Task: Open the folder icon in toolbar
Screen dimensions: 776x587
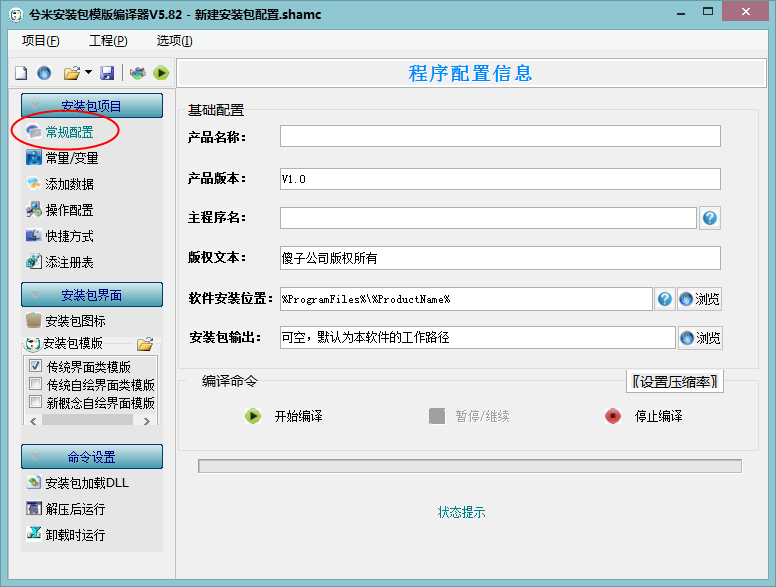Action: point(72,73)
